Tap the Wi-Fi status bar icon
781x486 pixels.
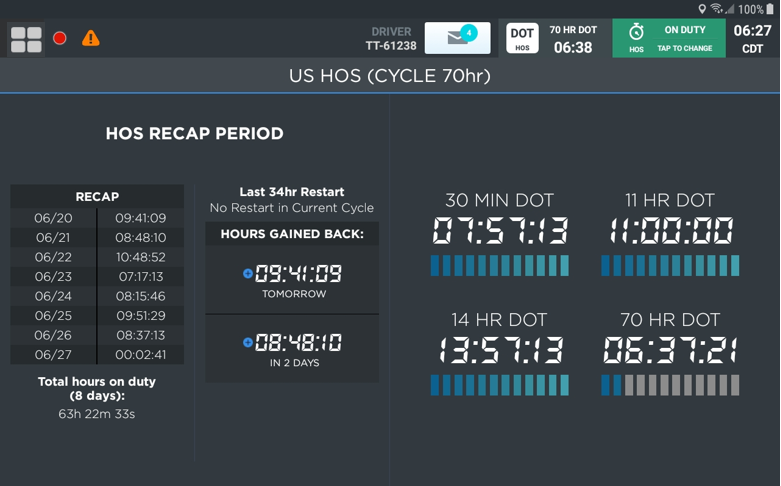point(717,8)
